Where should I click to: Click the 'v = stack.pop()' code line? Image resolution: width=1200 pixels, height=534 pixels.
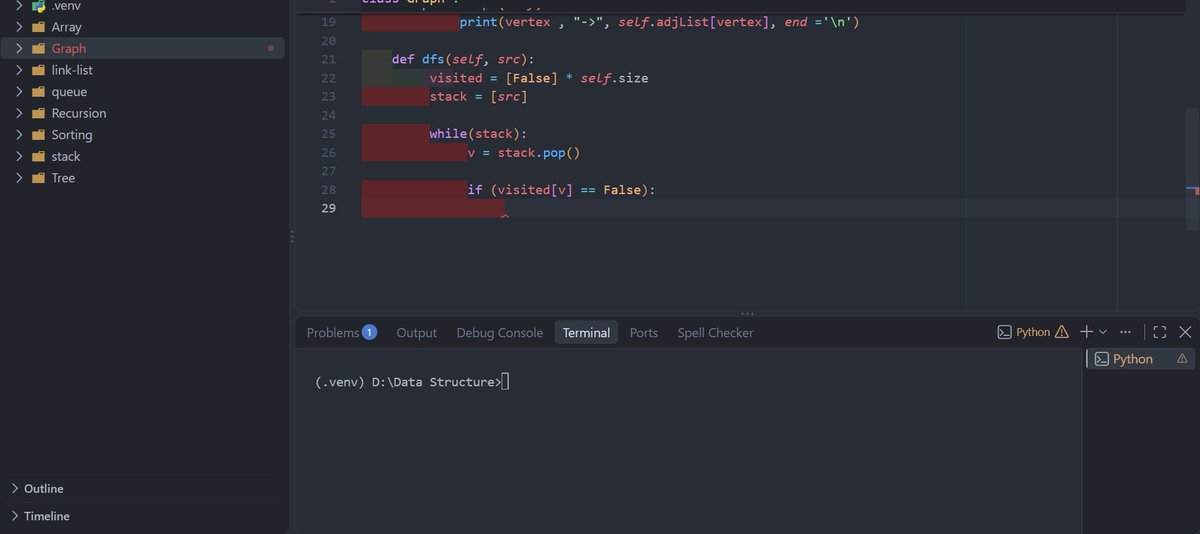coord(524,153)
